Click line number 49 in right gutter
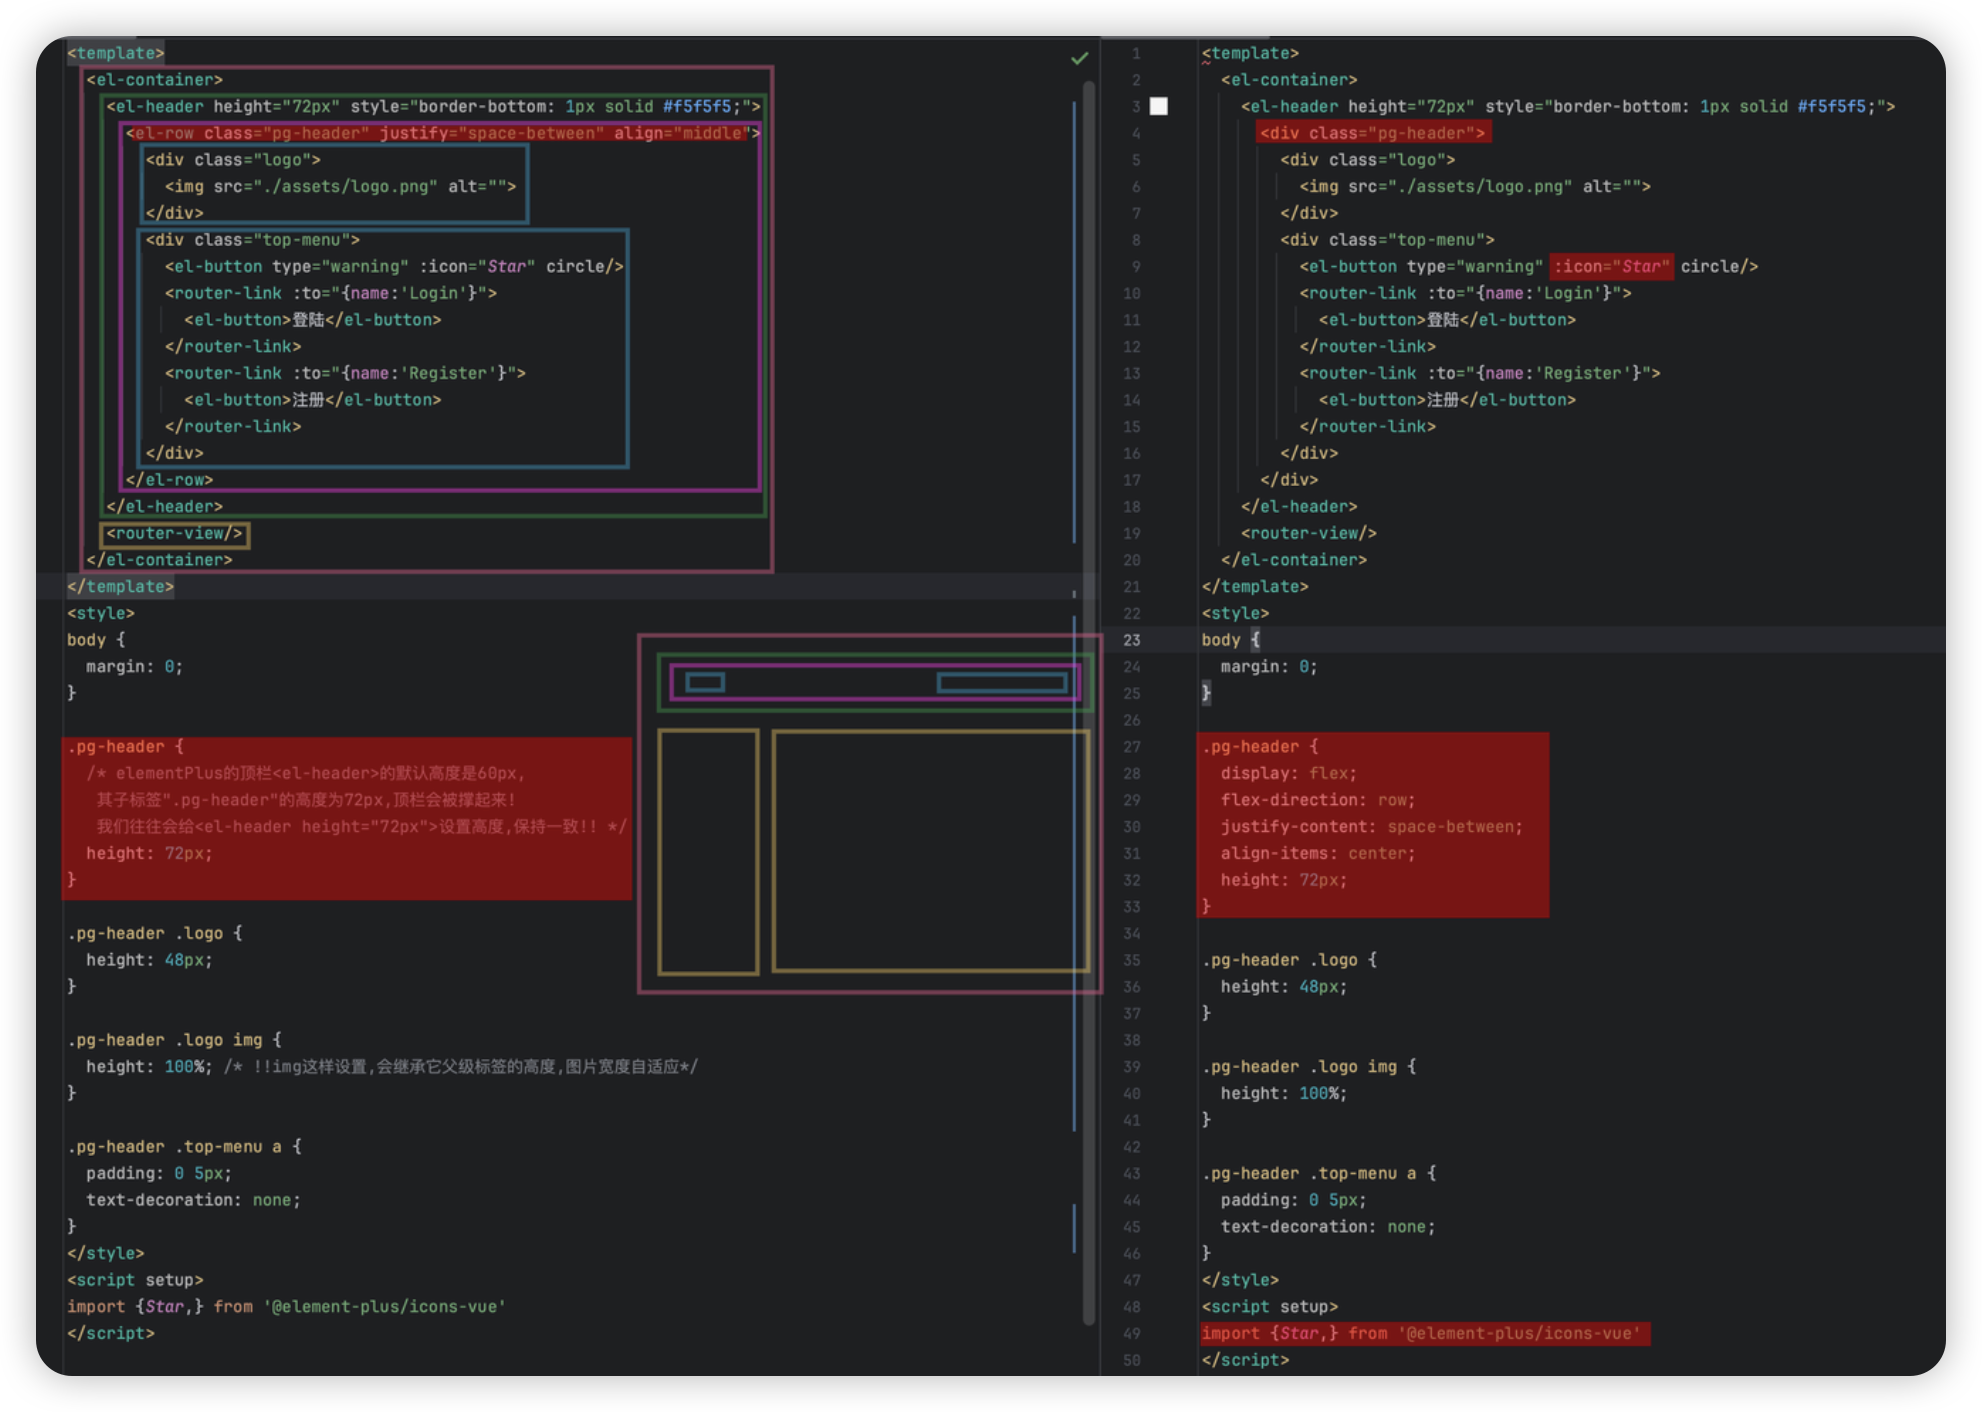The image size is (1982, 1412). tap(1131, 1333)
